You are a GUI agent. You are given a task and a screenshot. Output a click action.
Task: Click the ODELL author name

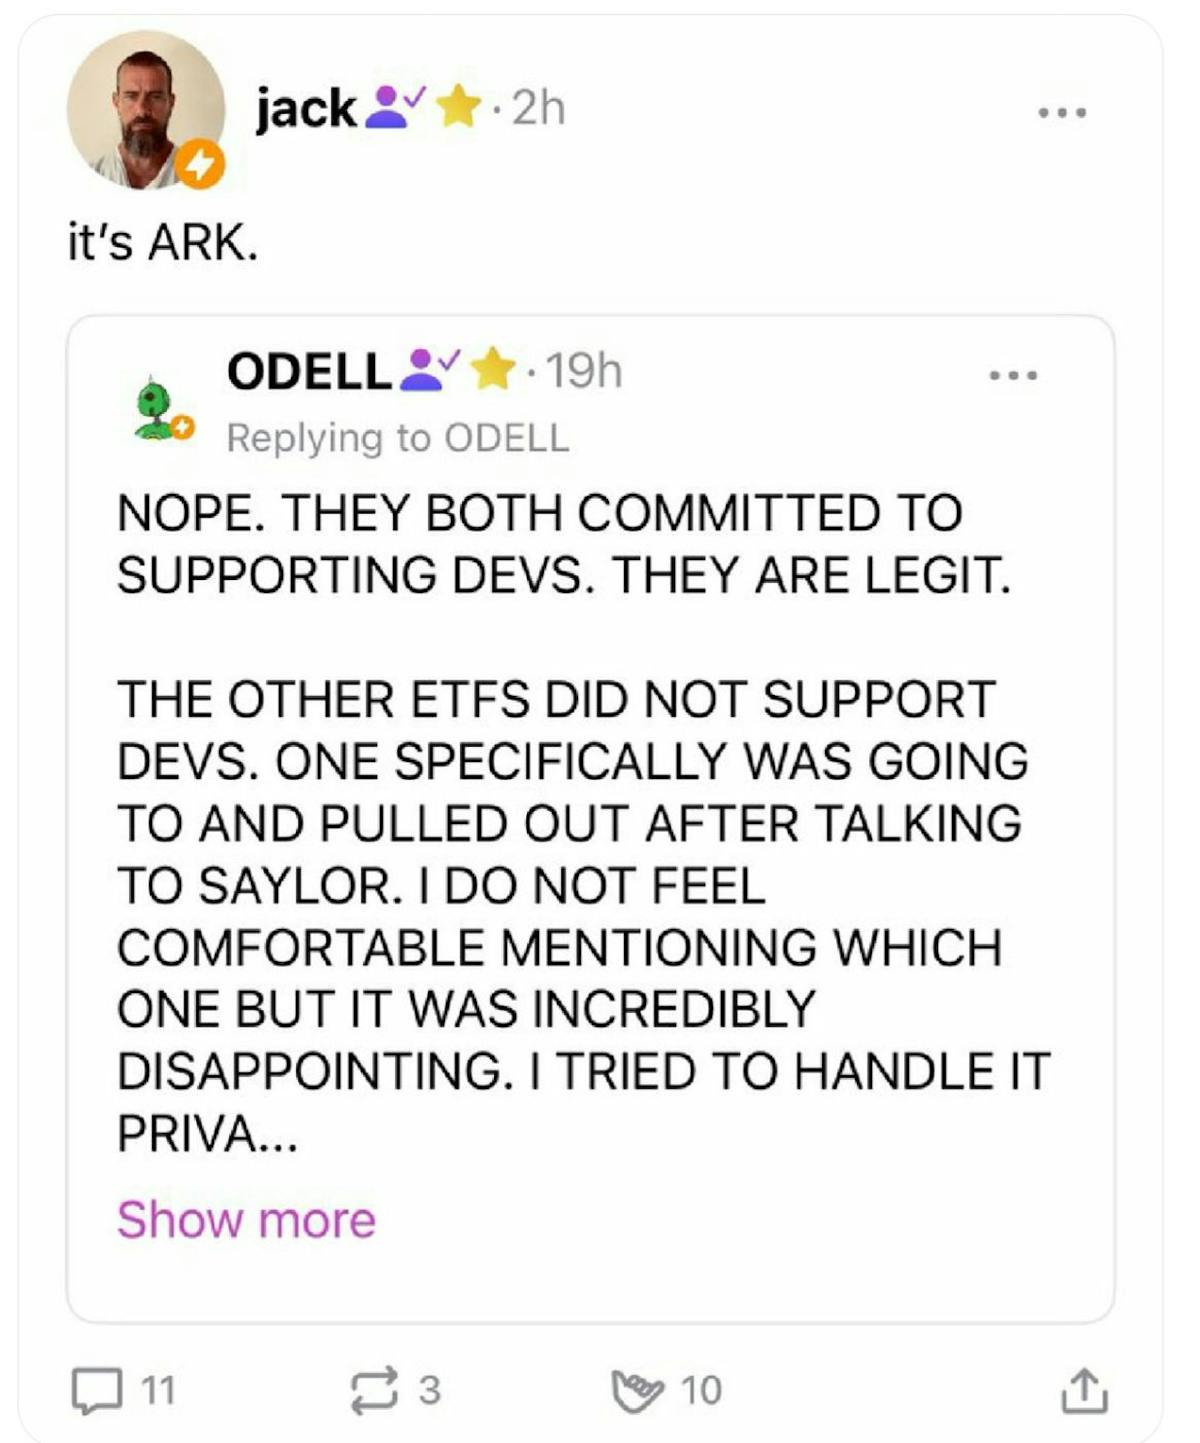[309, 371]
